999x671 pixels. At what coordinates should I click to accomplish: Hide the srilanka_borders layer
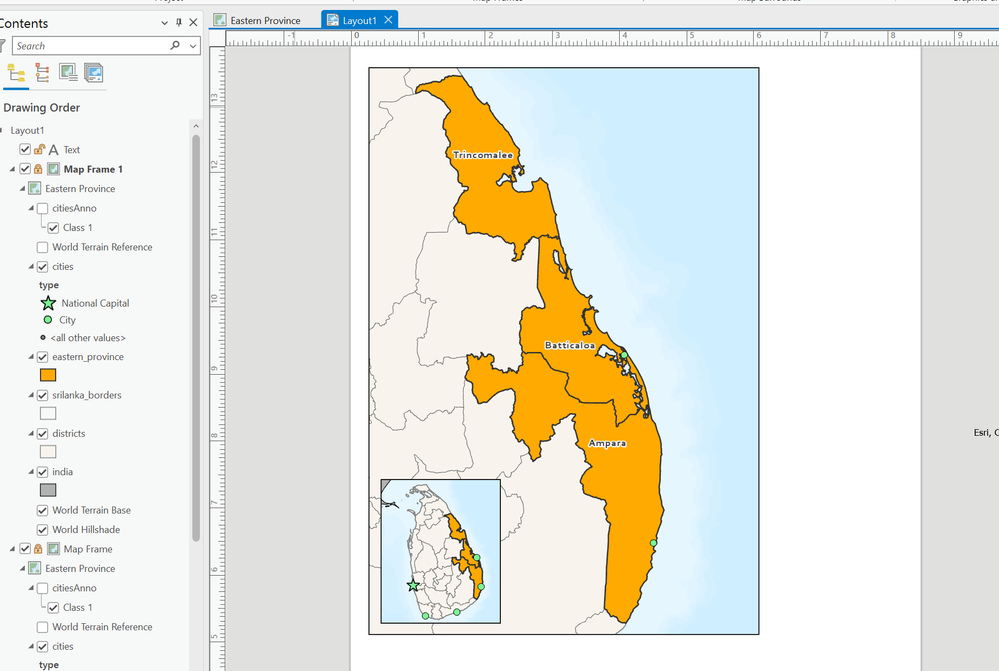[43, 395]
